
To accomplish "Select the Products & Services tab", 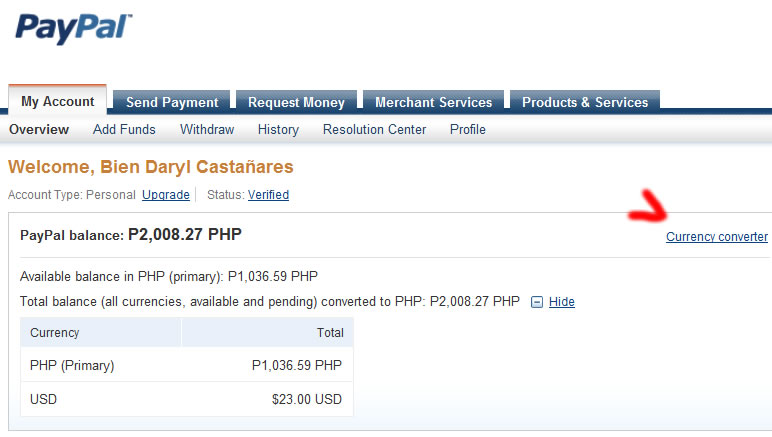I will 585,102.
